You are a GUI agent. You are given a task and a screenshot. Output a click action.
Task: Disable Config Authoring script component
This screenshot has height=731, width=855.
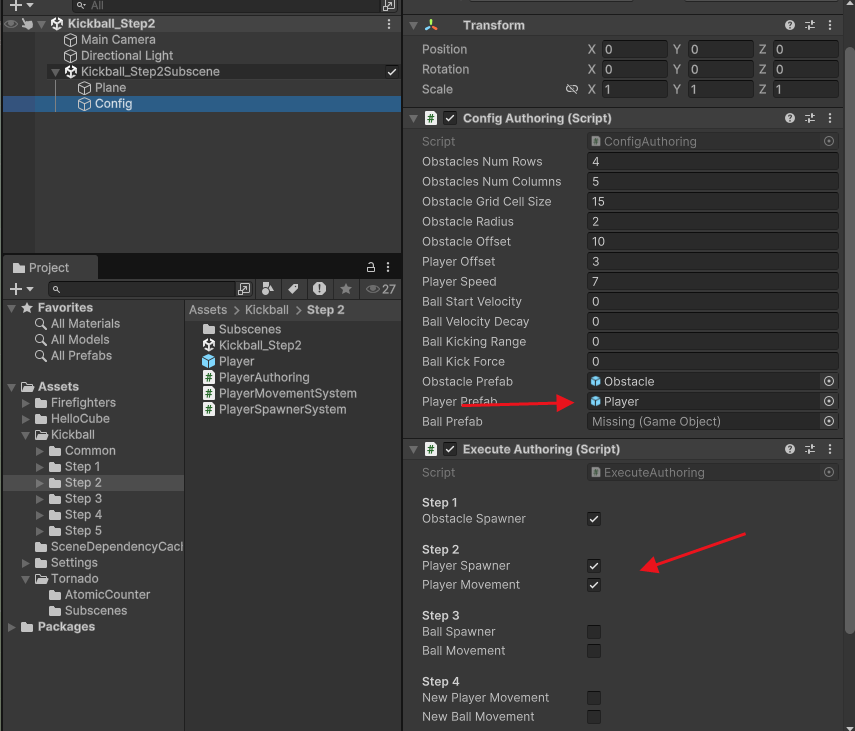click(450, 118)
